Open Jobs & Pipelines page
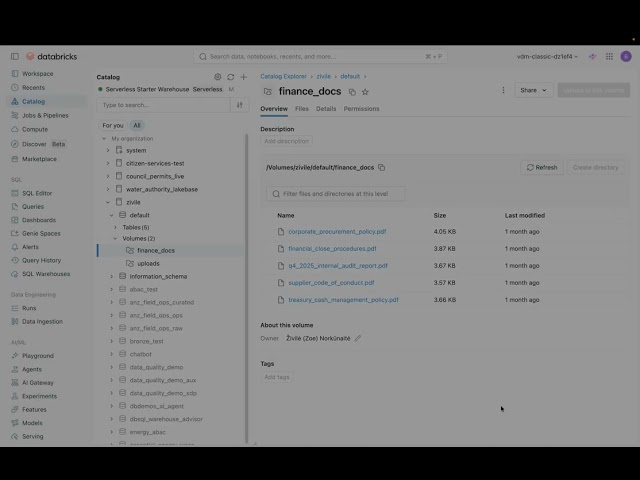The height and width of the screenshot is (480, 640). (x=45, y=115)
